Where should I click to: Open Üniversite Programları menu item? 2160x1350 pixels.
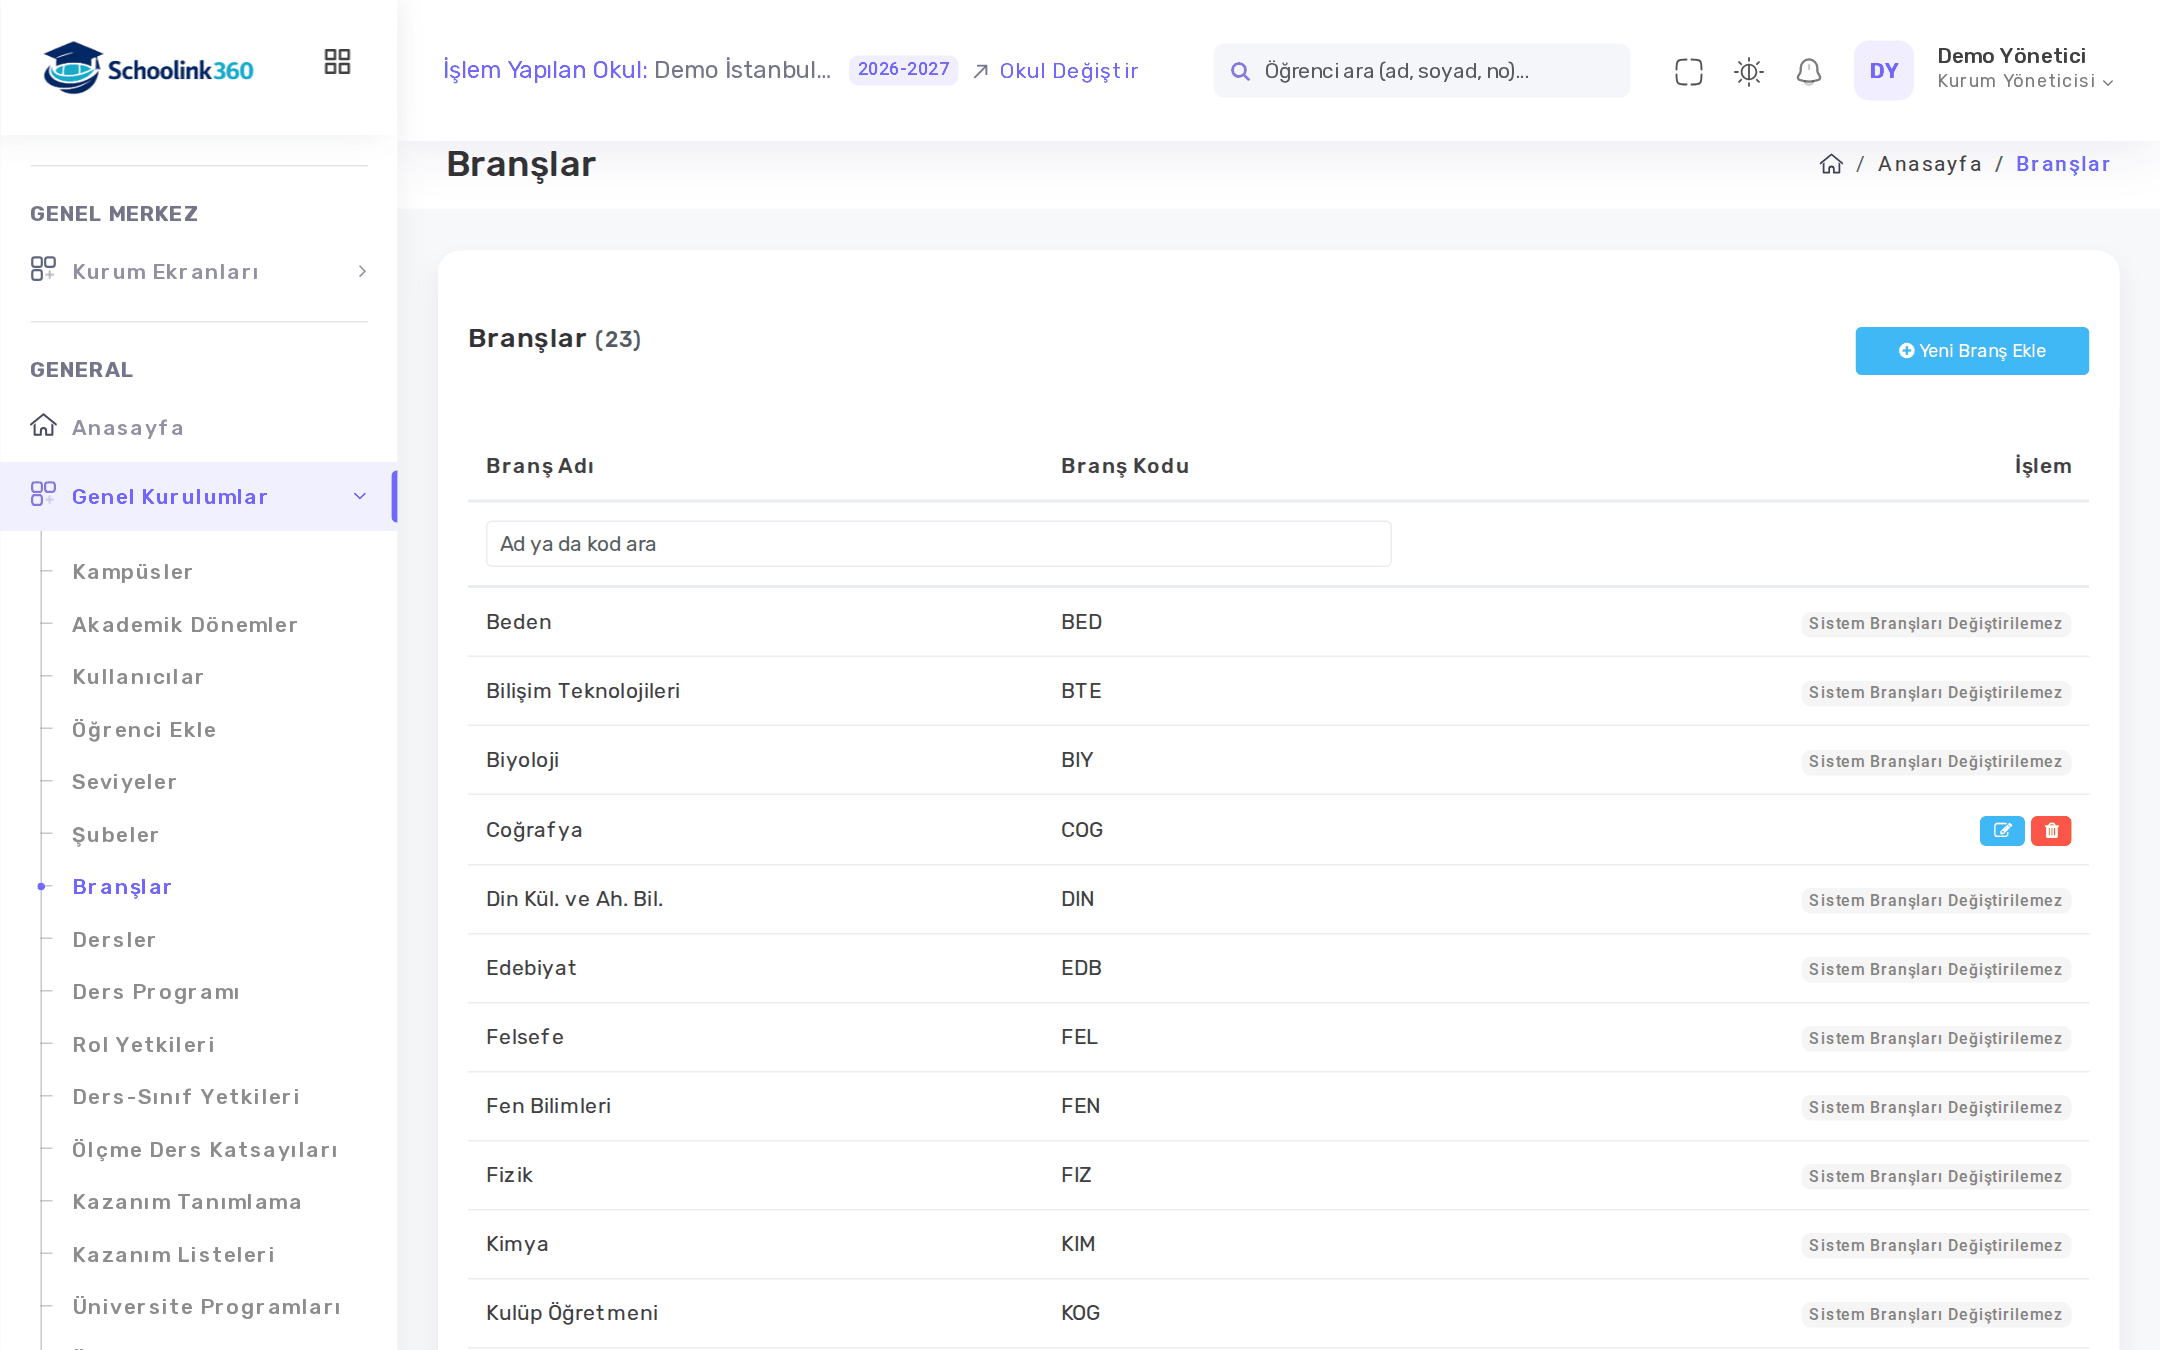[x=206, y=1307]
